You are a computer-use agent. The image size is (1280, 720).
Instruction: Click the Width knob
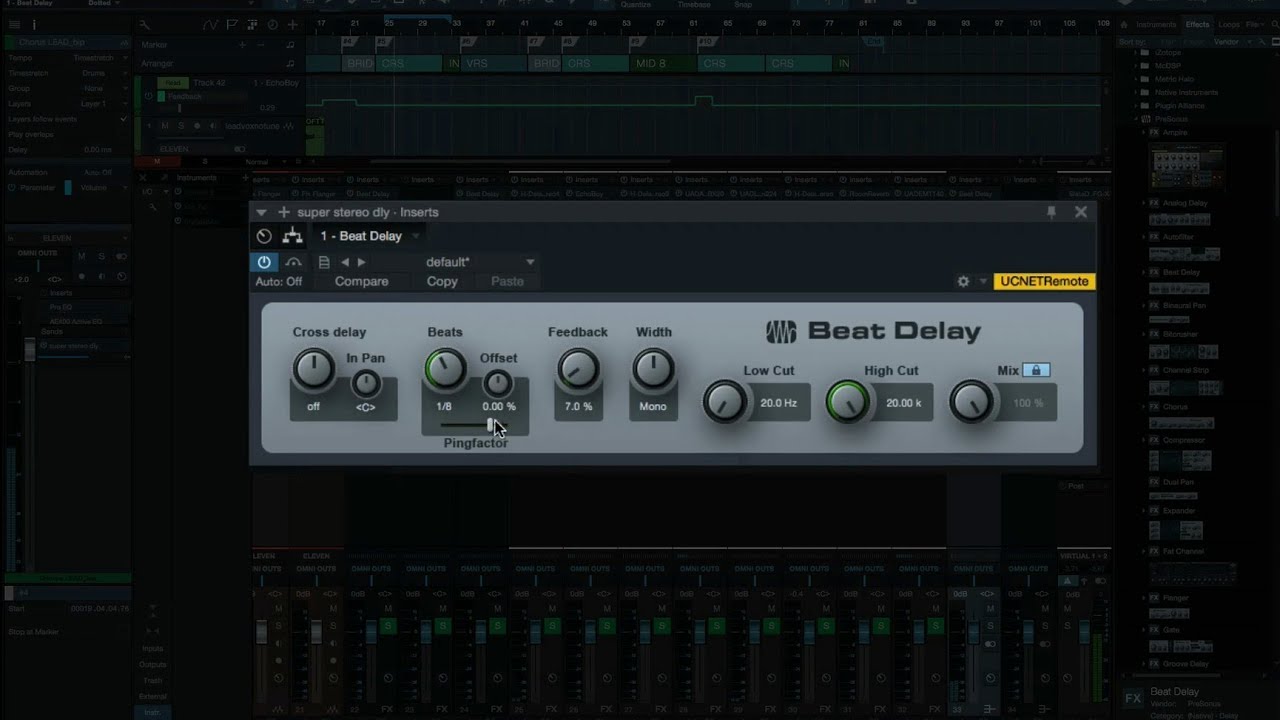[x=653, y=369]
